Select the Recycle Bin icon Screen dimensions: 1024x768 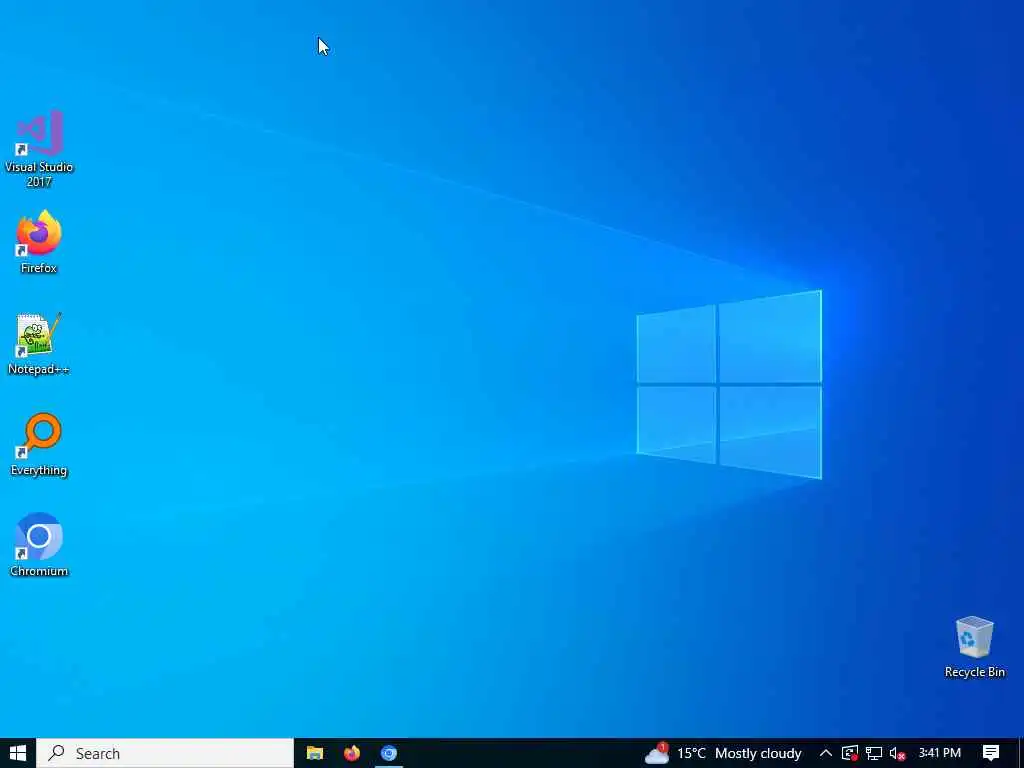pos(974,647)
